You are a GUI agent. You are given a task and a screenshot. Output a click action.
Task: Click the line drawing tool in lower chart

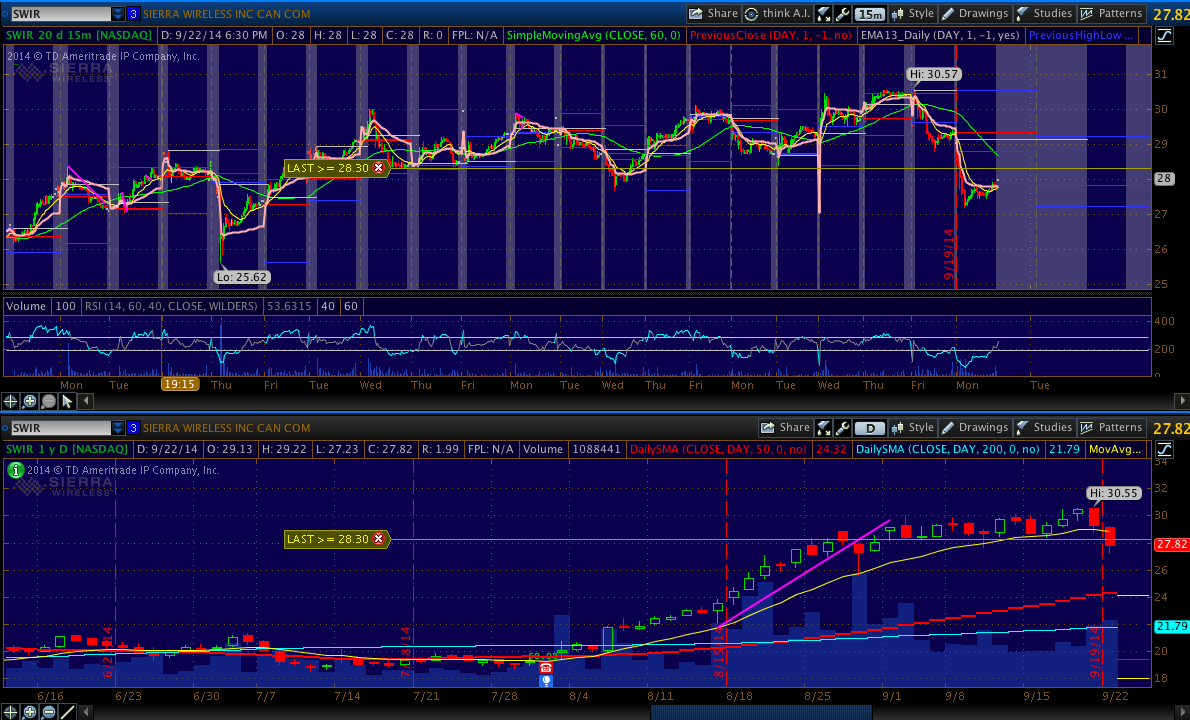(67, 712)
